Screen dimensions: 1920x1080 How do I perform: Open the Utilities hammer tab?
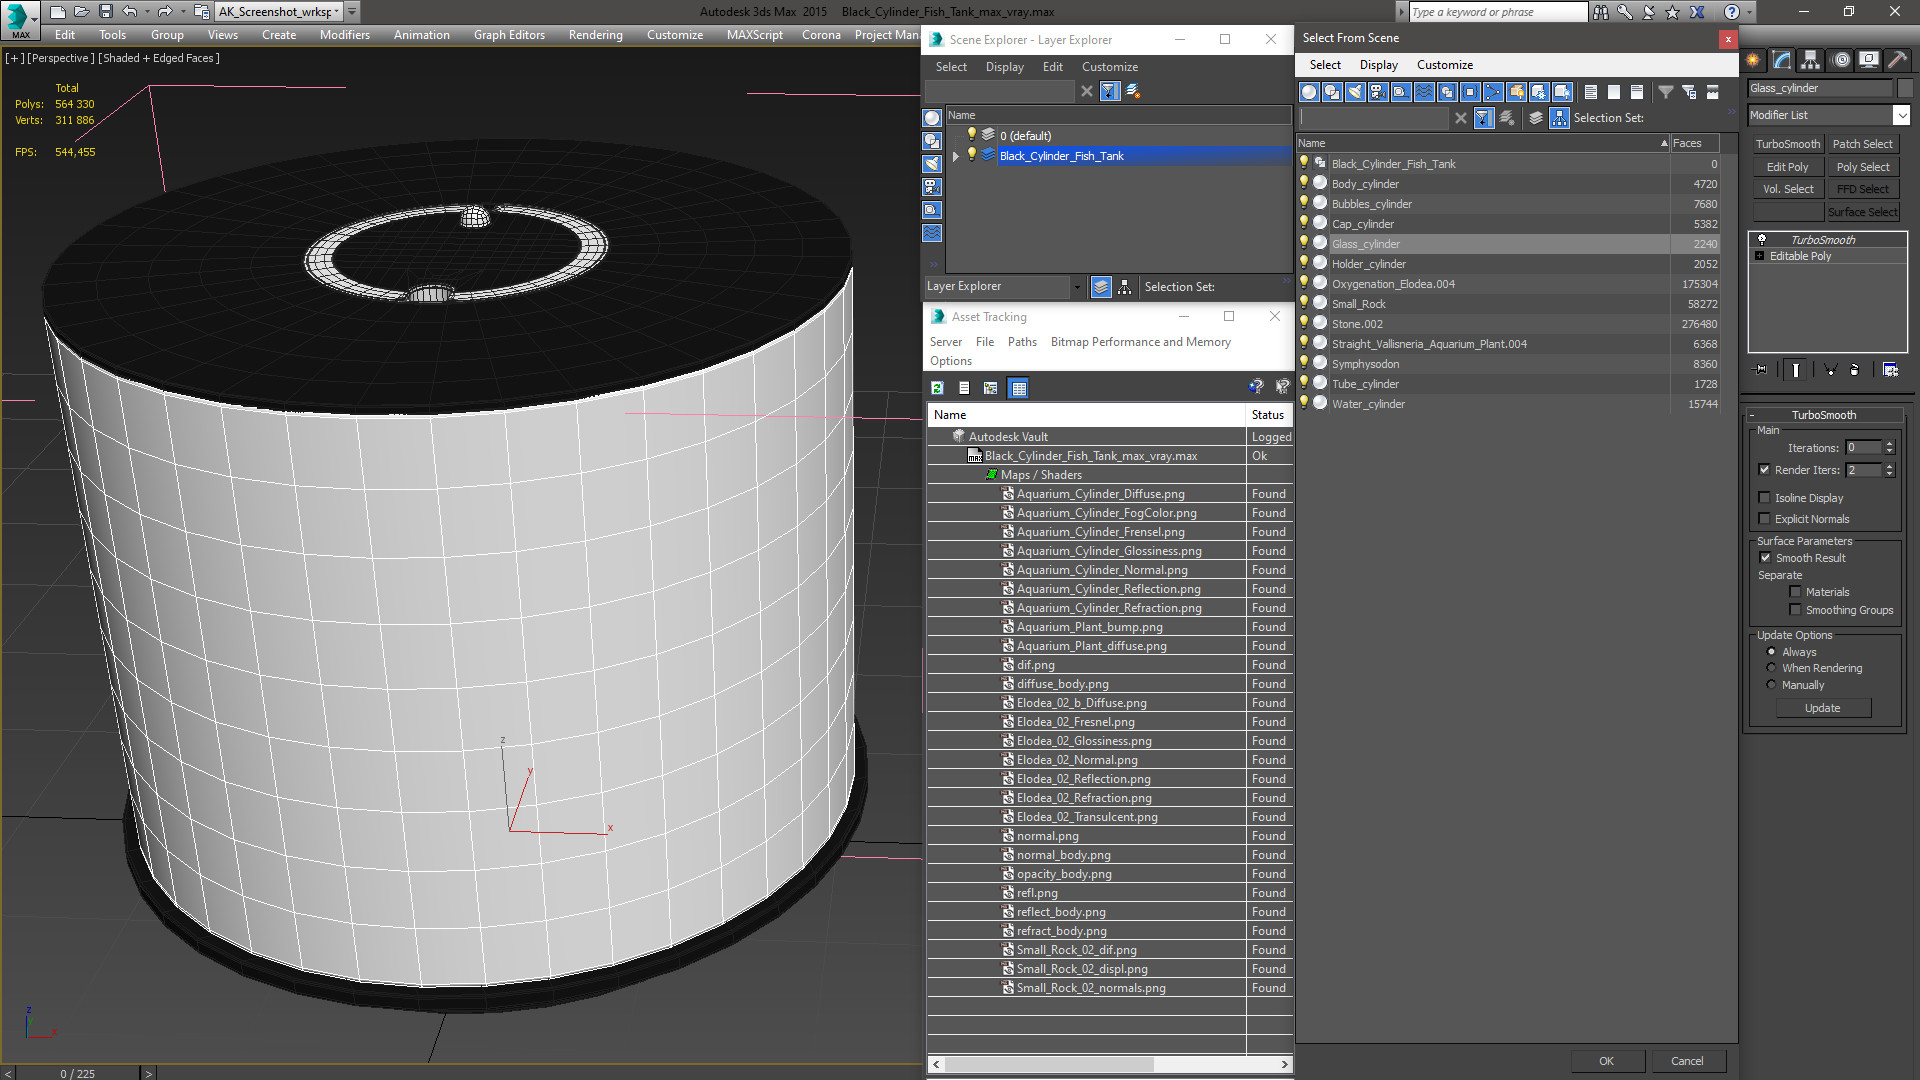pyautogui.click(x=1897, y=60)
